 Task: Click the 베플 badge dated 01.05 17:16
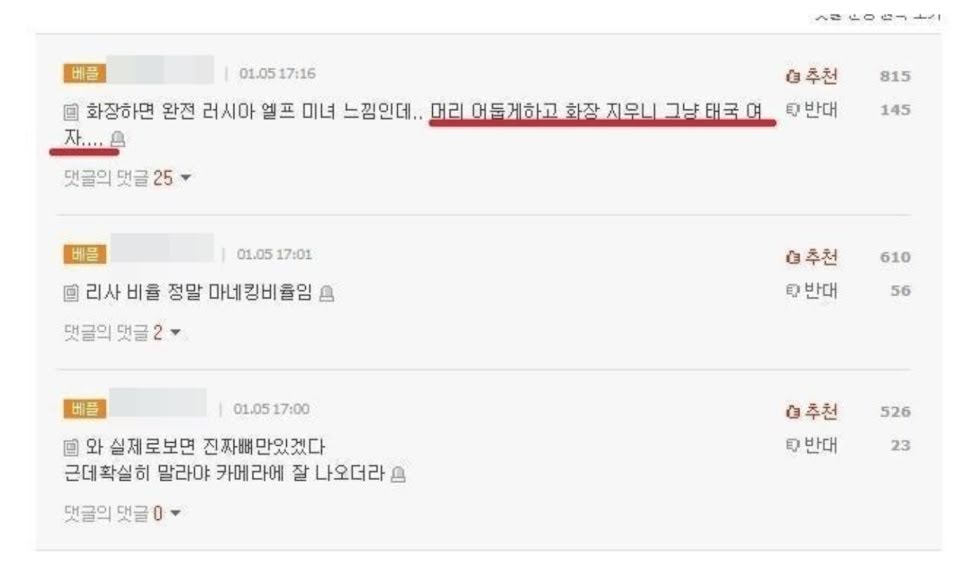click(x=84, y=73)
